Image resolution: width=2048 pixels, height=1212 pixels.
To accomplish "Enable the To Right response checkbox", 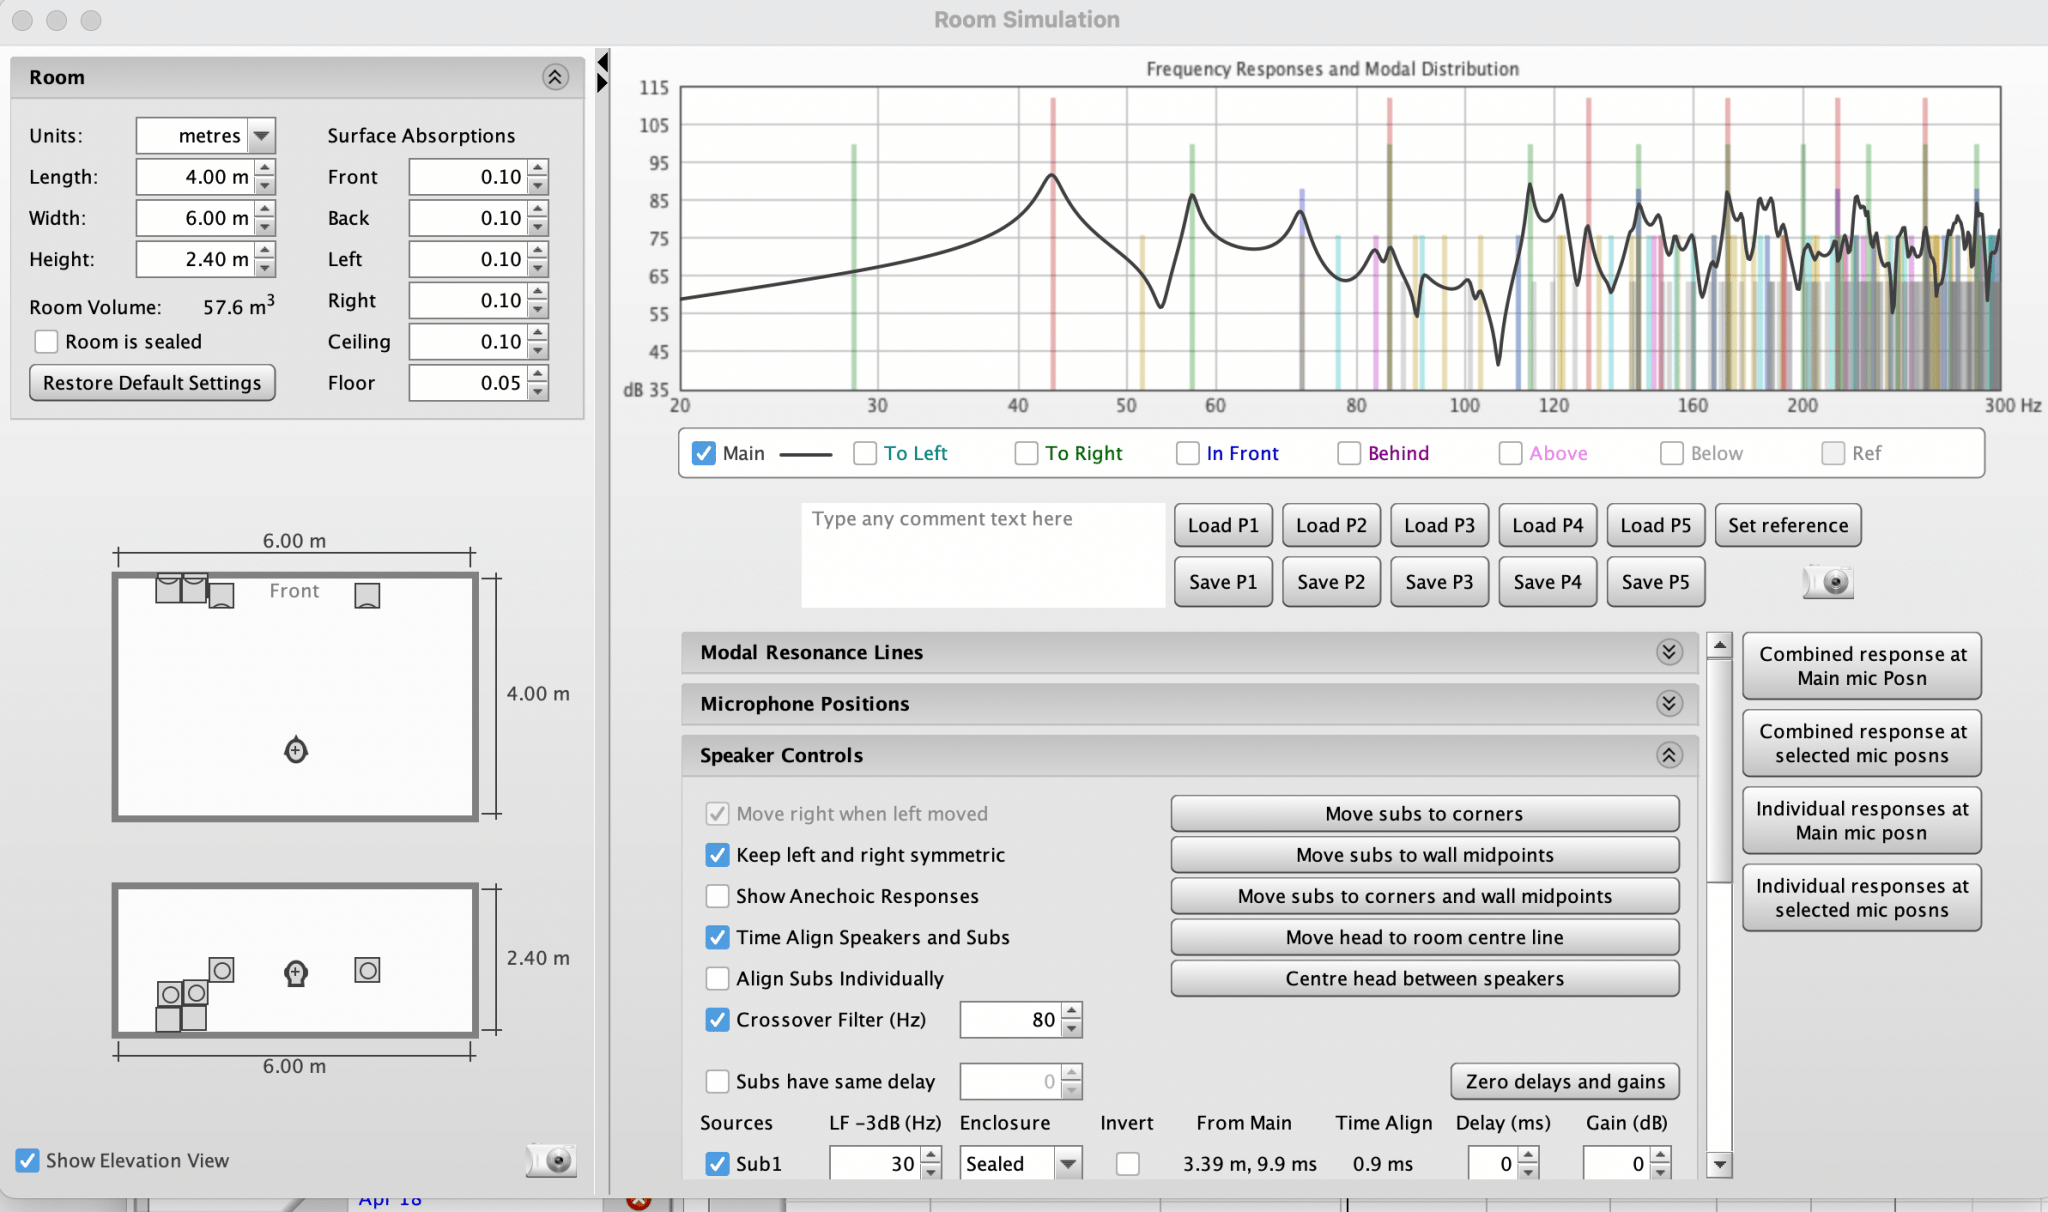I will (x=1026, y=453).
